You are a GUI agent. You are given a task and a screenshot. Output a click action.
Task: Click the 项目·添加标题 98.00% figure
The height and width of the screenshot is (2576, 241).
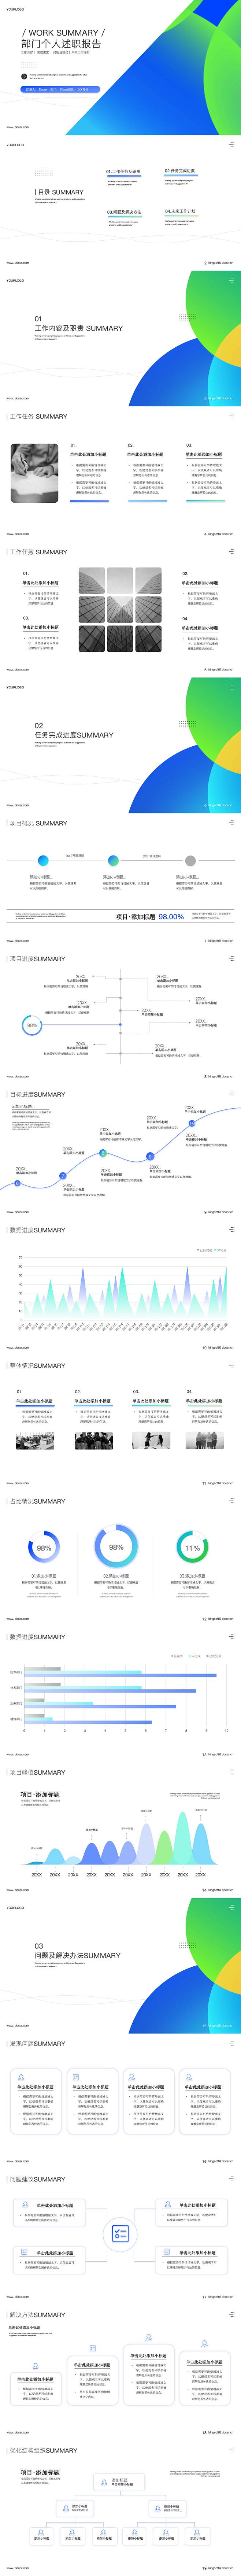[x=150, y=917]
